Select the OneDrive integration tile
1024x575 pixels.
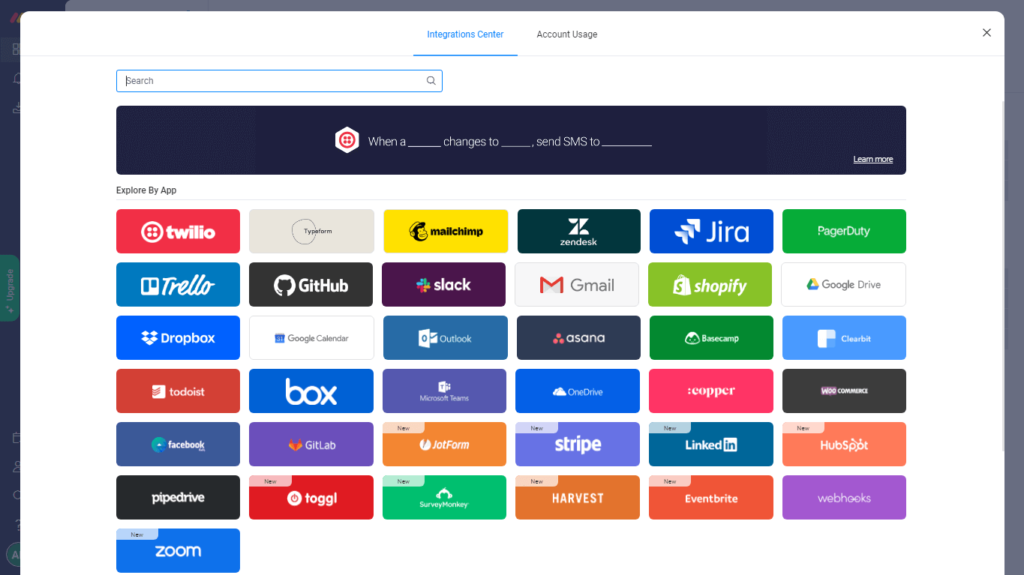[x=577, y=391]
